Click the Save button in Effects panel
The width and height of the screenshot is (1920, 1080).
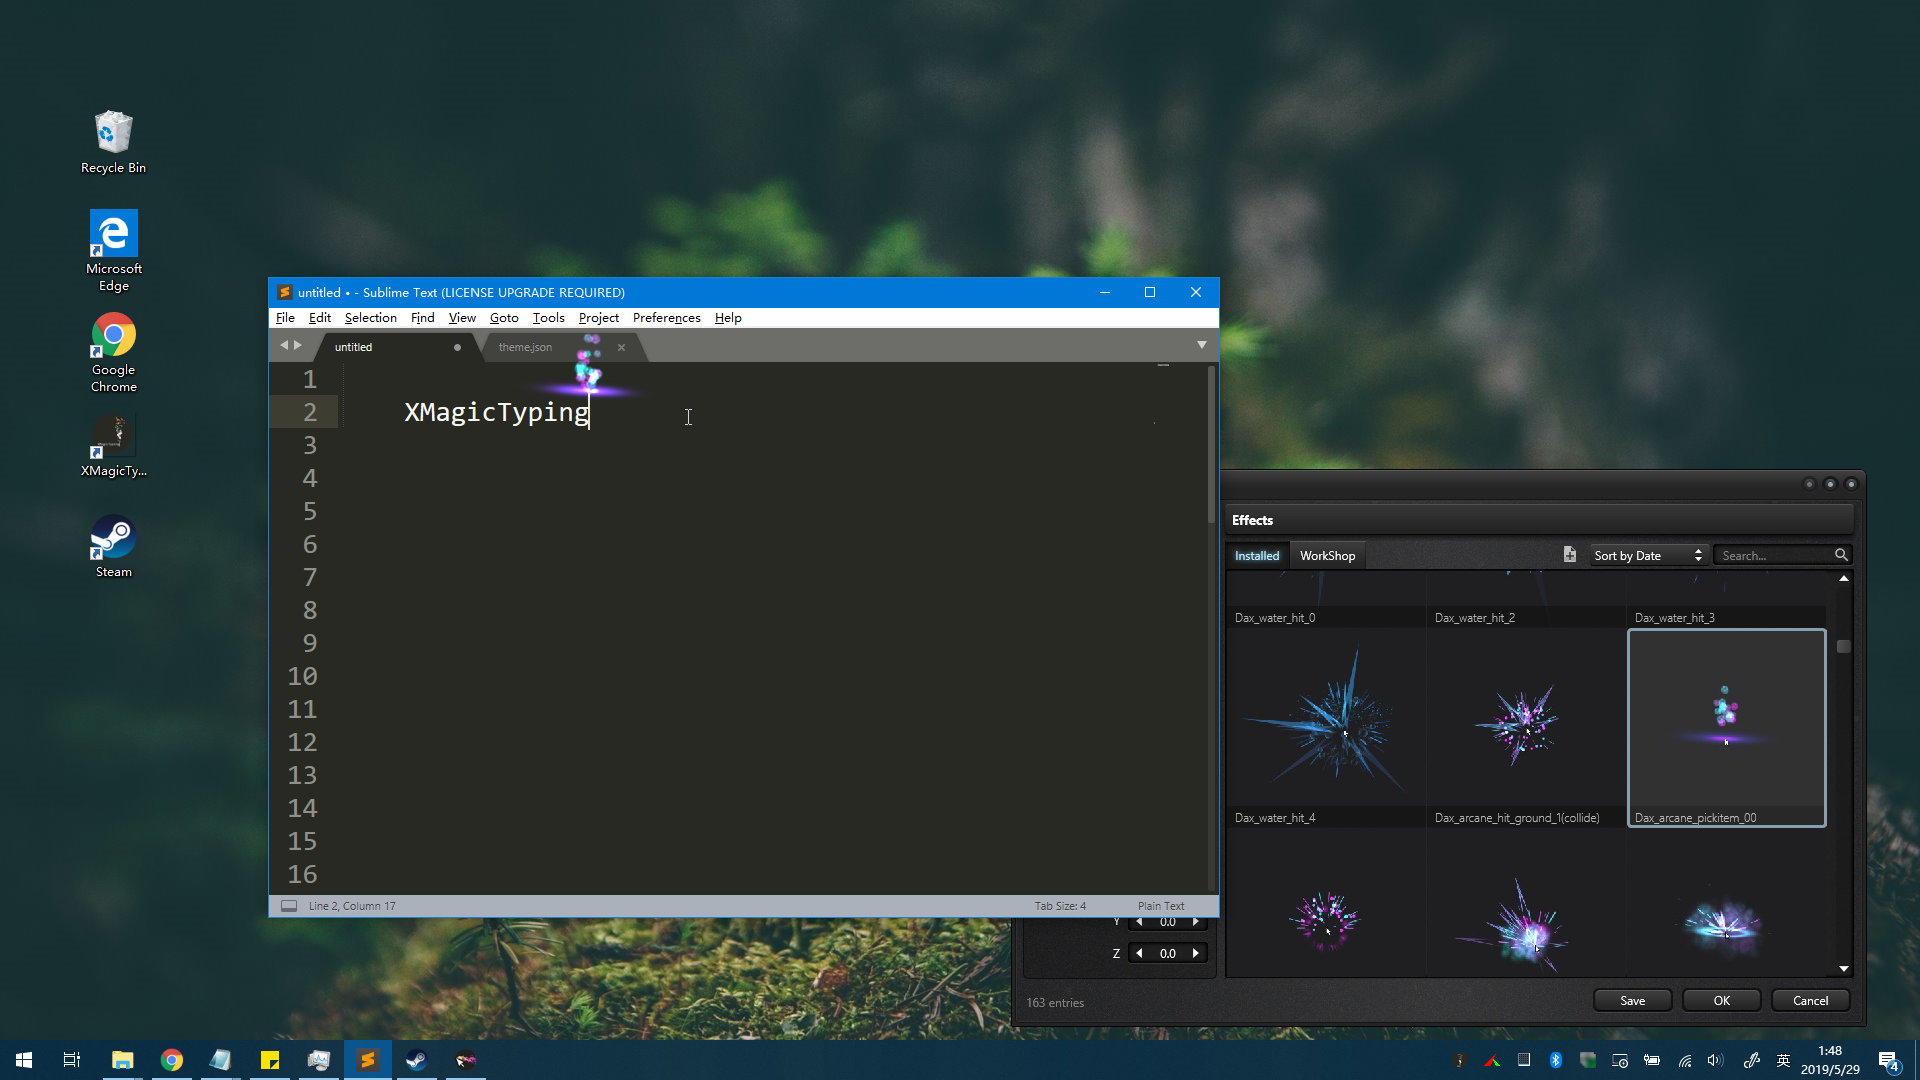click(x=1635, y=1000)
